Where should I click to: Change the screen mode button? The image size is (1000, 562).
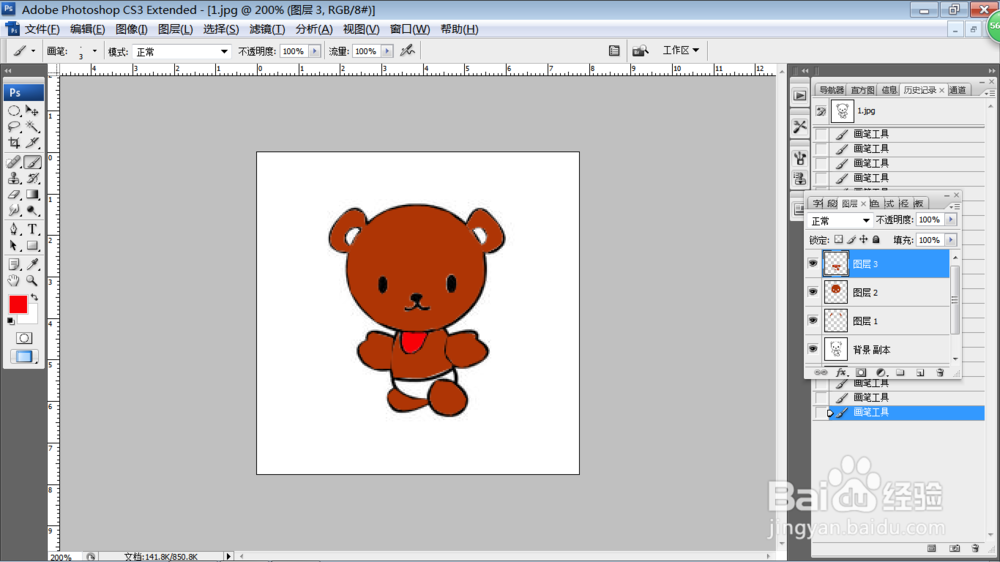point(24,357)
